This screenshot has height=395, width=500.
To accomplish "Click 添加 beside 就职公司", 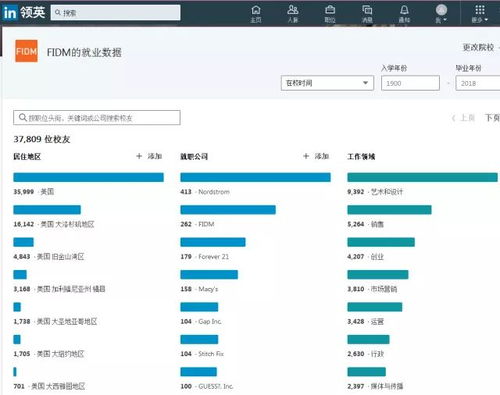I will click(x=316, y=156).
